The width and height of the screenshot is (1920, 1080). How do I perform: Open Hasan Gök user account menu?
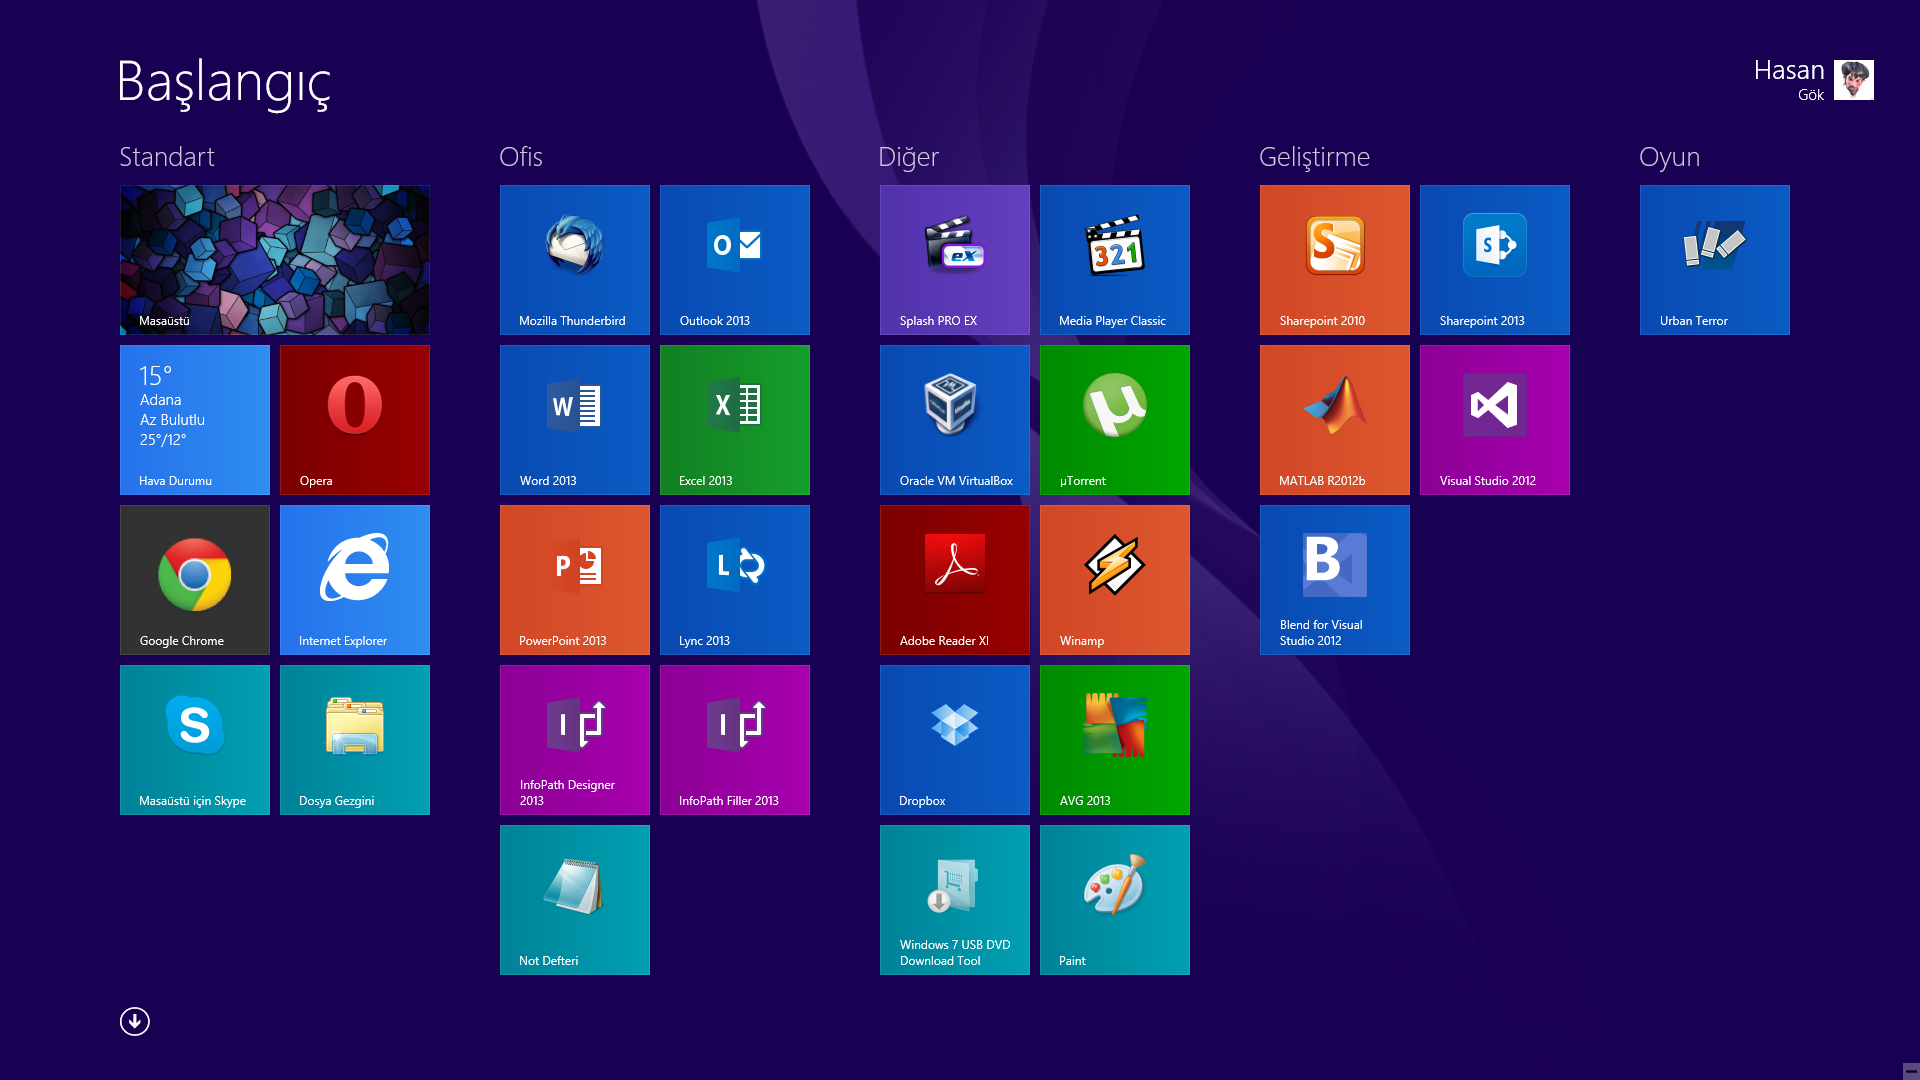pos(1812,80)
